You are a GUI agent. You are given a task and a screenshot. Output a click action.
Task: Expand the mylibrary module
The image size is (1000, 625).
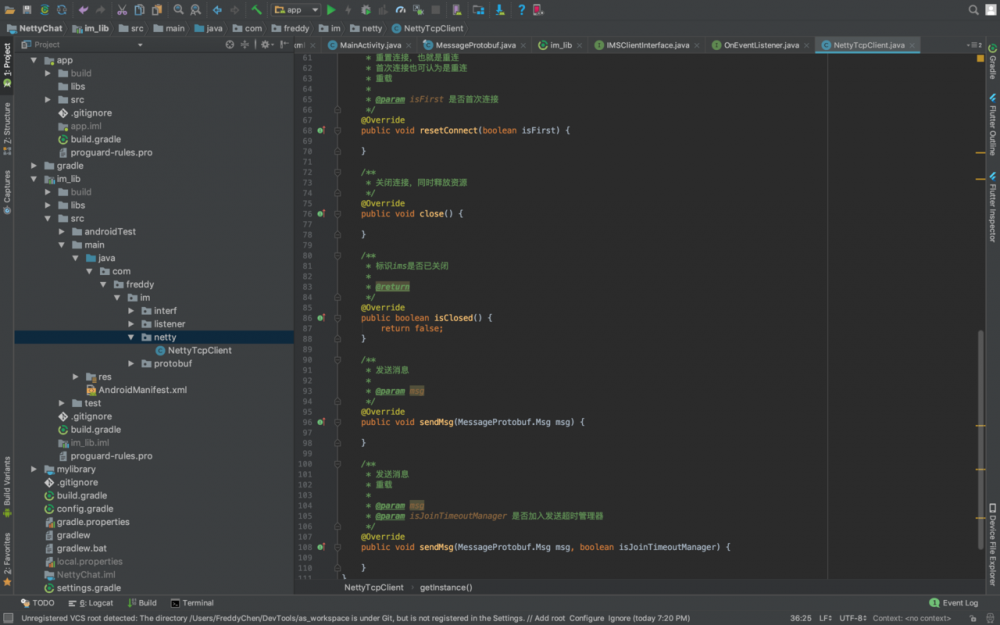point(33,468)
